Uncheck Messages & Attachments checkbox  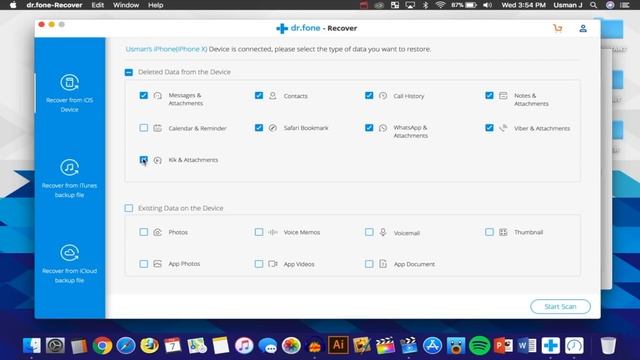point(144,96)
